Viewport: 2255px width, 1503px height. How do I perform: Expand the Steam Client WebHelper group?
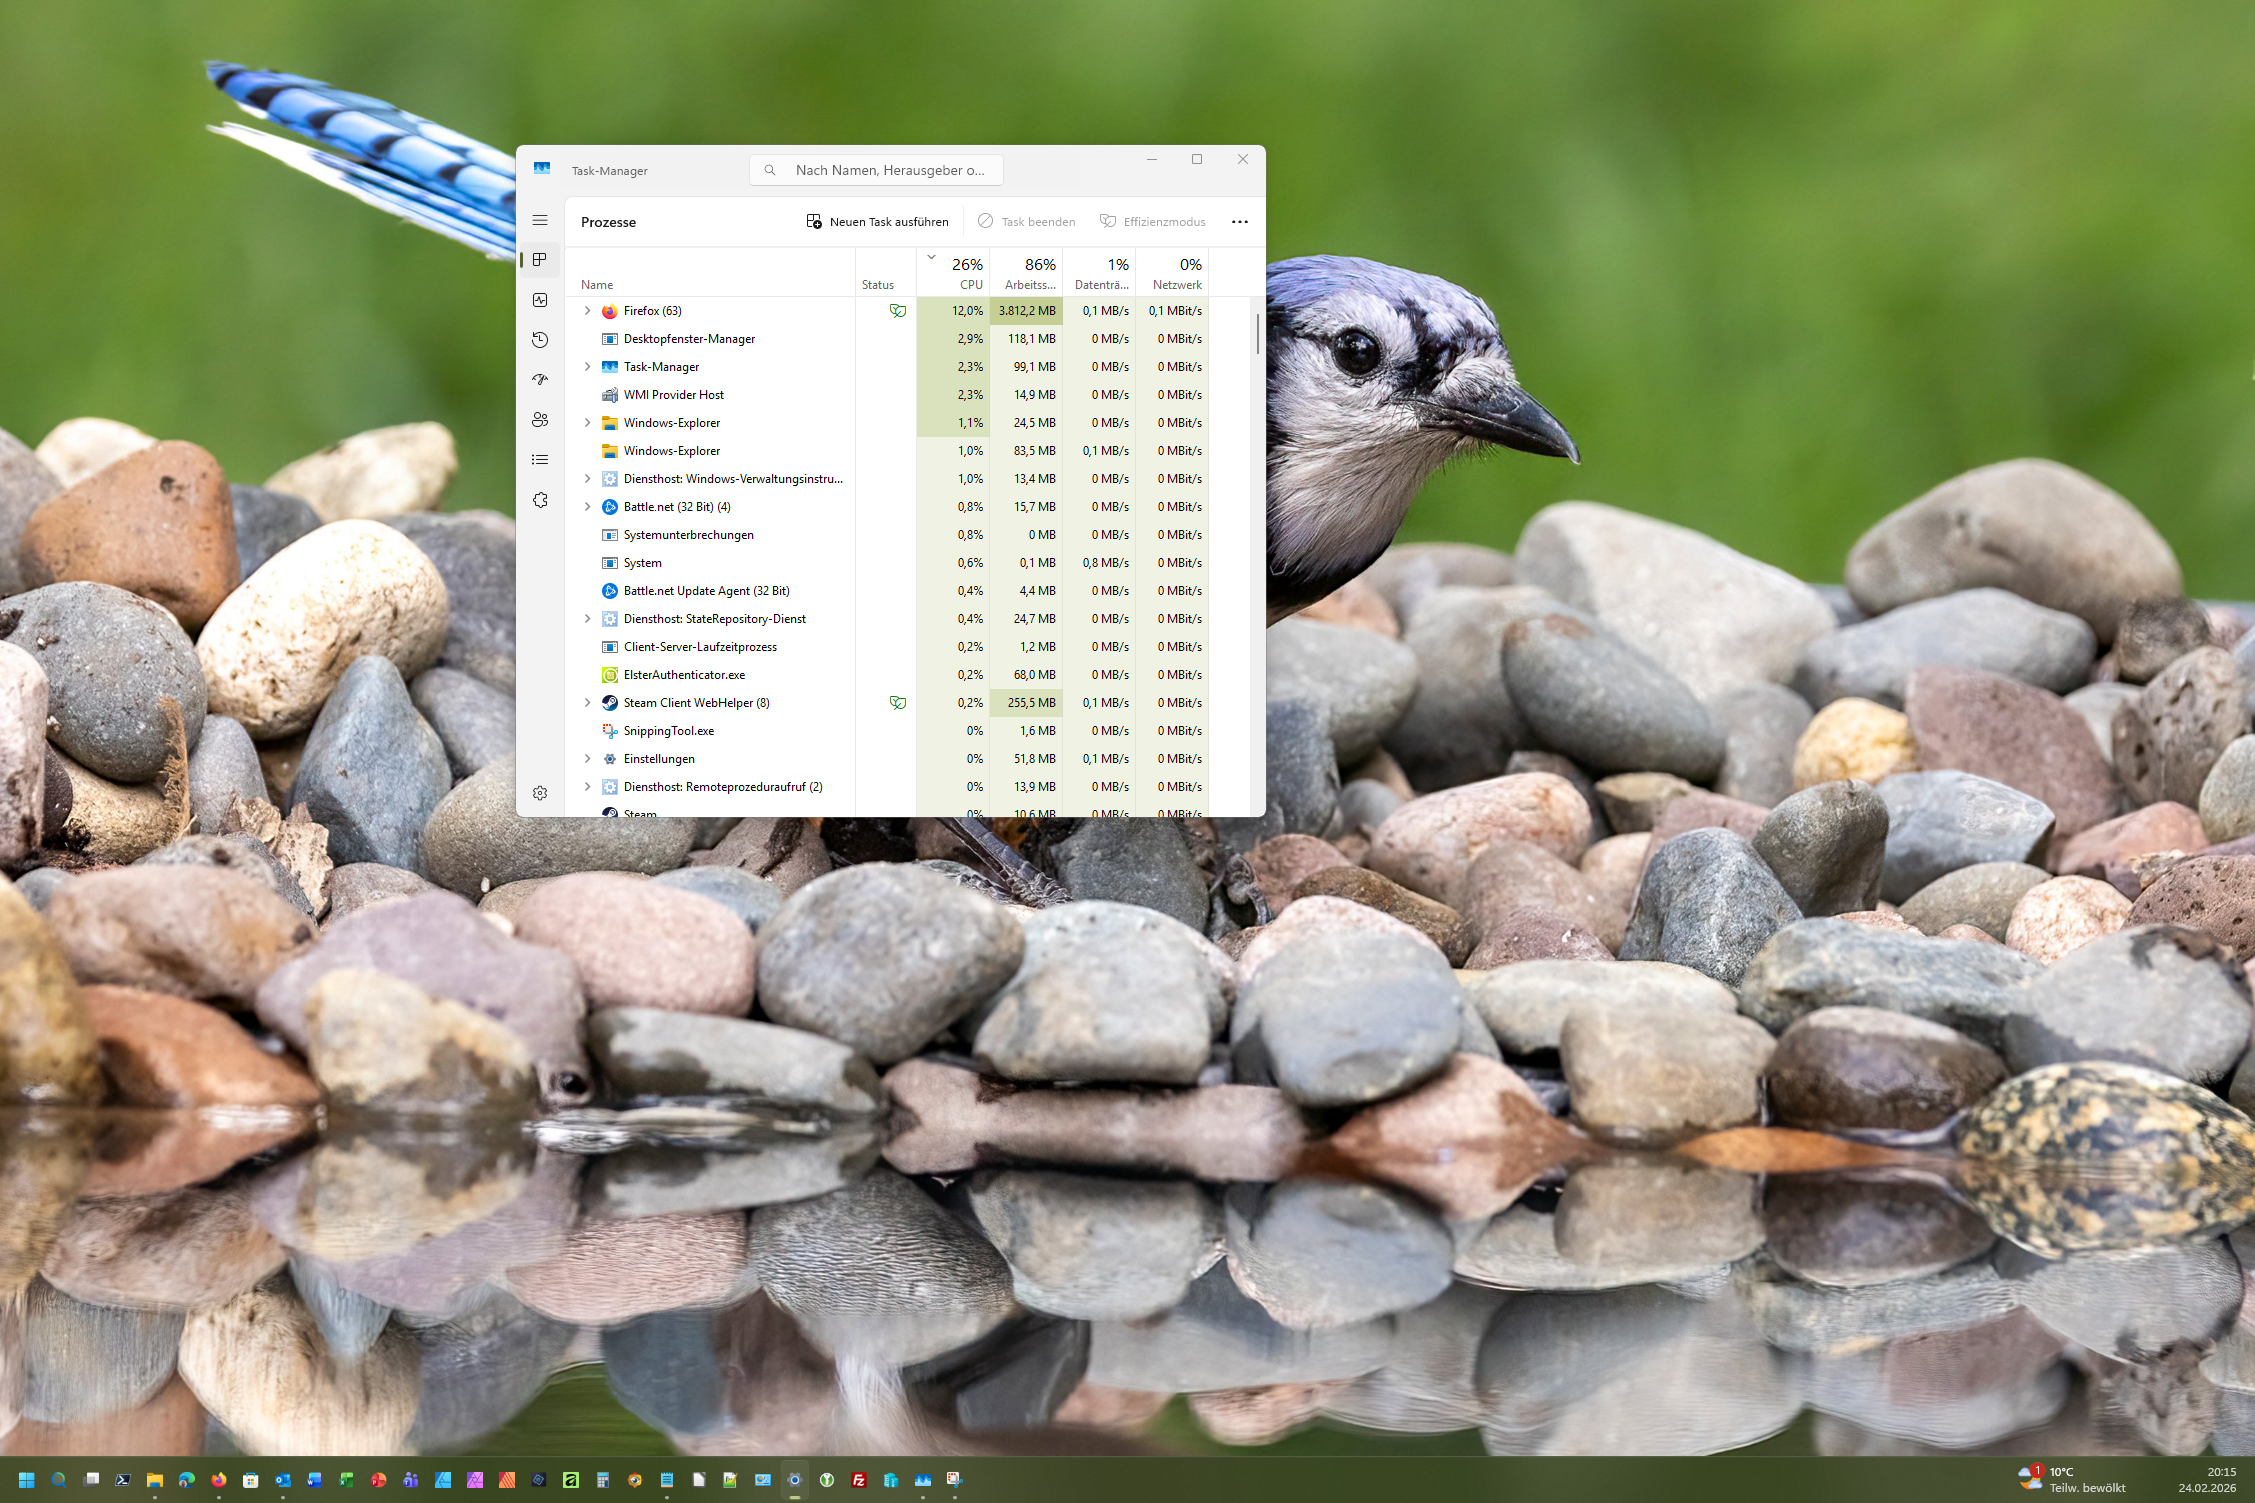coord(587,703)
